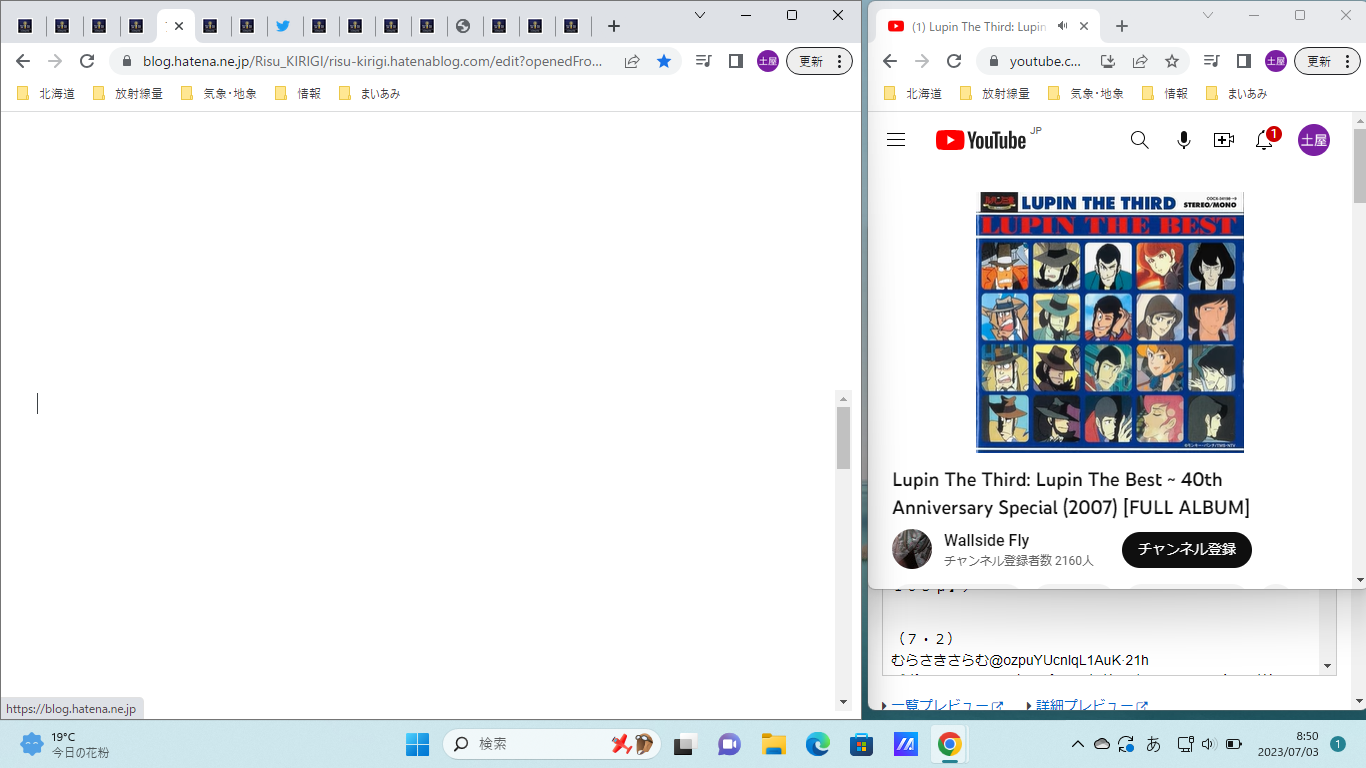Switch to the globe icon tab
Screen dimensions: 1366x768
click(x=461, y=26)
